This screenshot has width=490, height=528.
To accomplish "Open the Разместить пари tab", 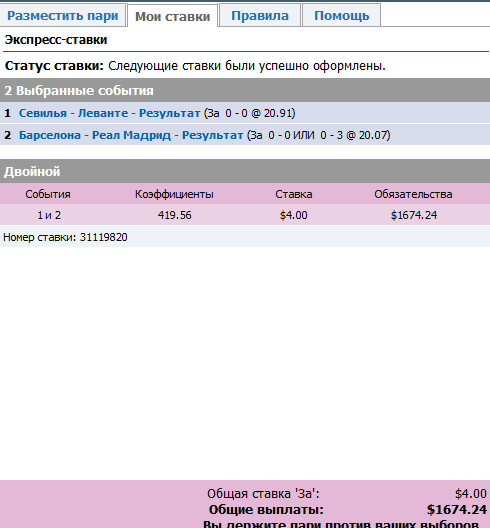I will pos(63,15).
